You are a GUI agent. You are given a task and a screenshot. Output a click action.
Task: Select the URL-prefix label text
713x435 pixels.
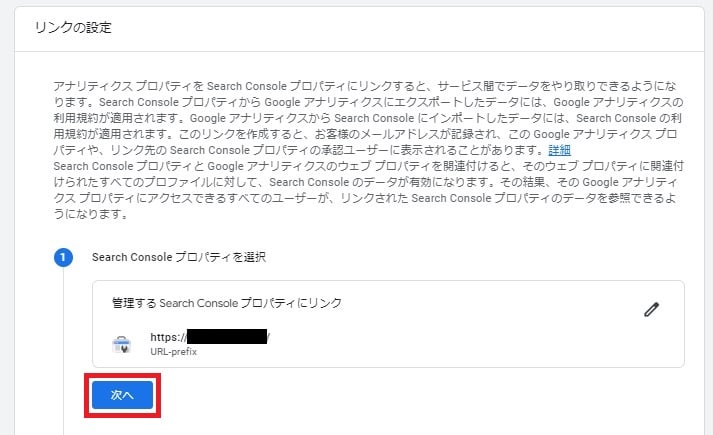(x=174, y=352)
